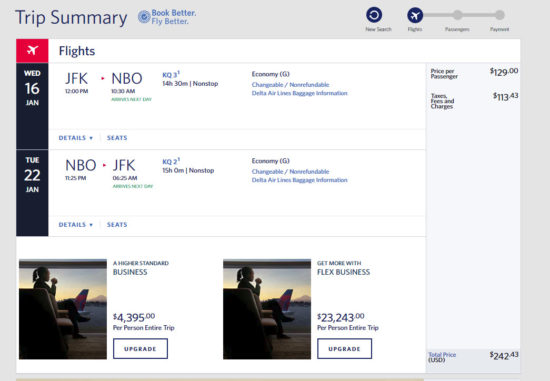Upgrade to Flex Business for $23,243
550x381 pixels.
tap(344, 349)
